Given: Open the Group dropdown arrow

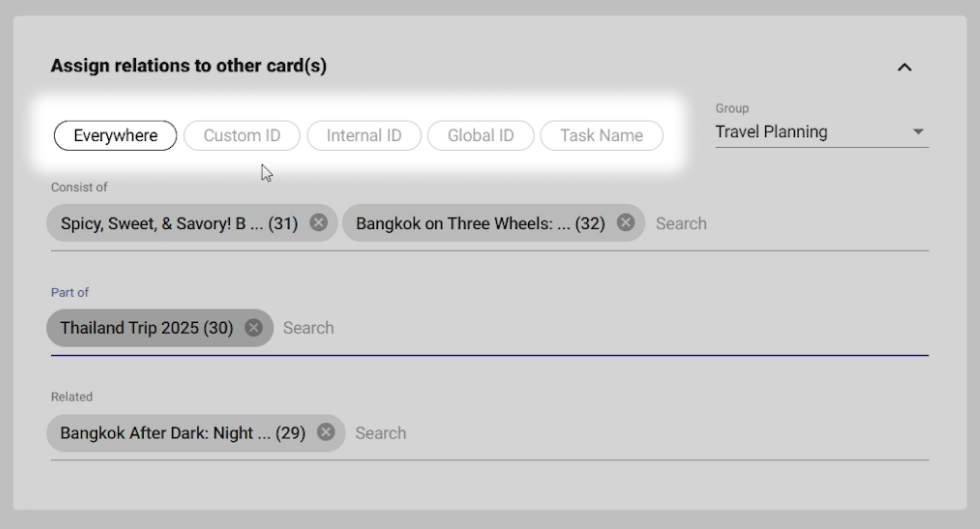Looking at the screenshot, I should [918, 132].
